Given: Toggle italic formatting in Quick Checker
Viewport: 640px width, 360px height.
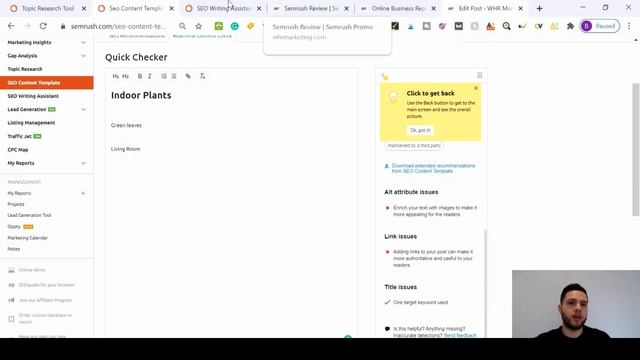Looking at the screenshot, I should 150,76.
